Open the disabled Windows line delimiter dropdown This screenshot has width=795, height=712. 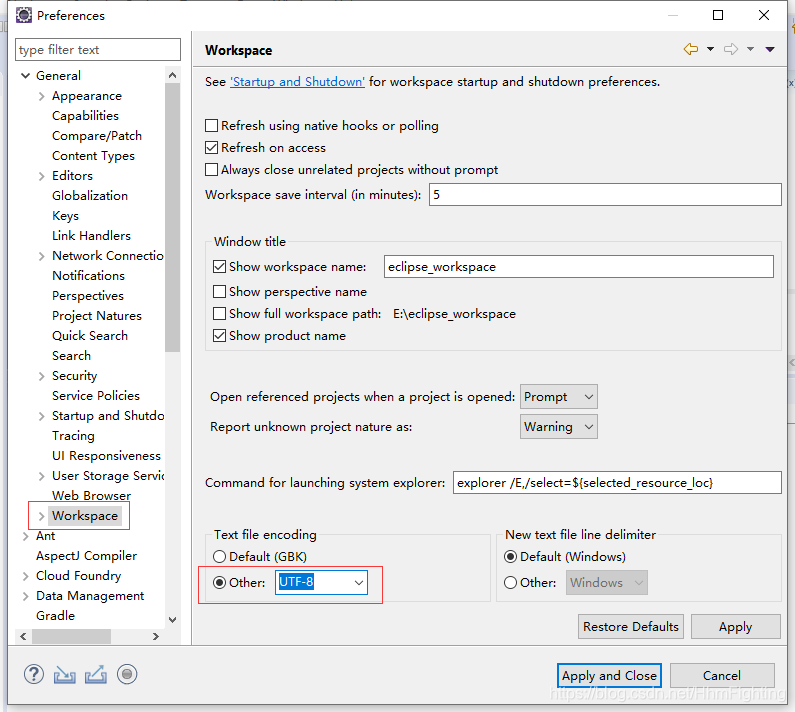coord(606,583)
